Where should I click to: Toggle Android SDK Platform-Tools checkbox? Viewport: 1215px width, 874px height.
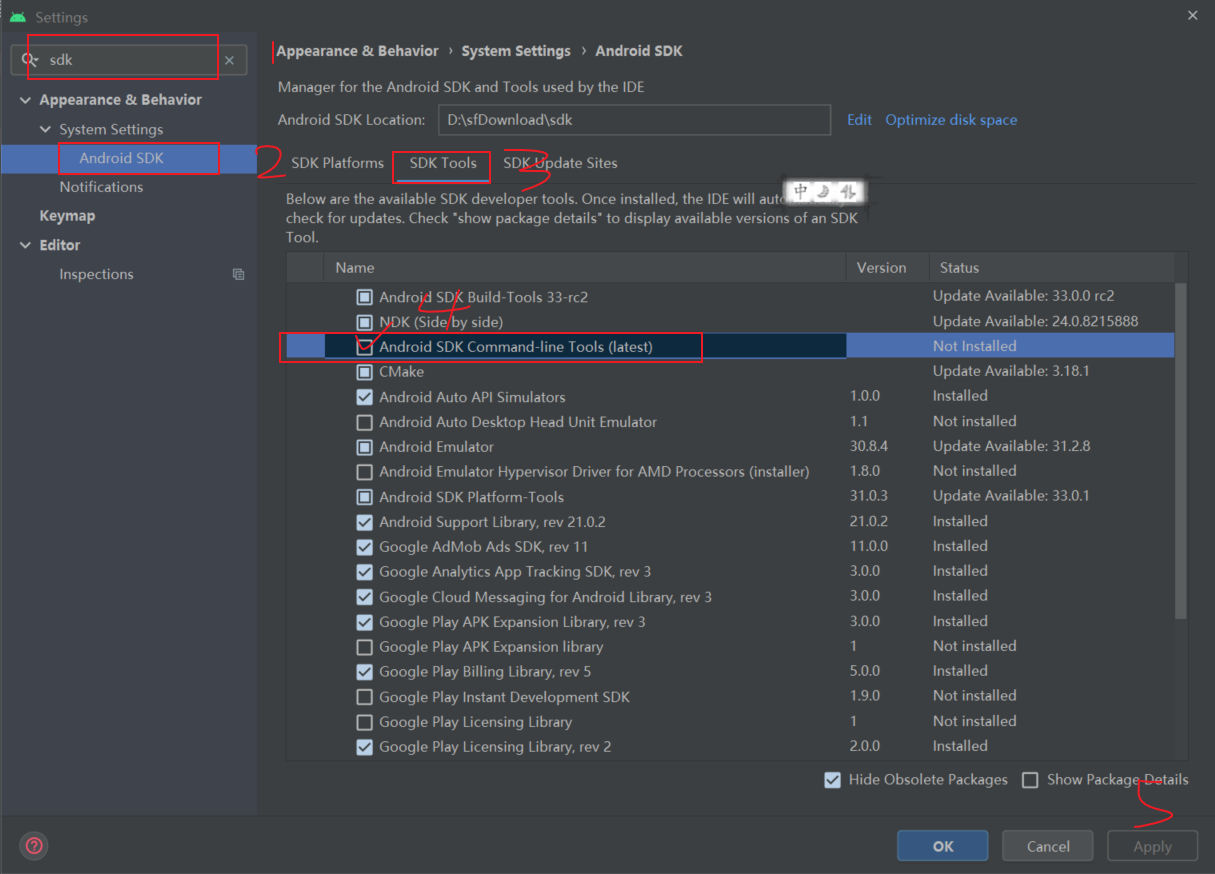[365, 497]
